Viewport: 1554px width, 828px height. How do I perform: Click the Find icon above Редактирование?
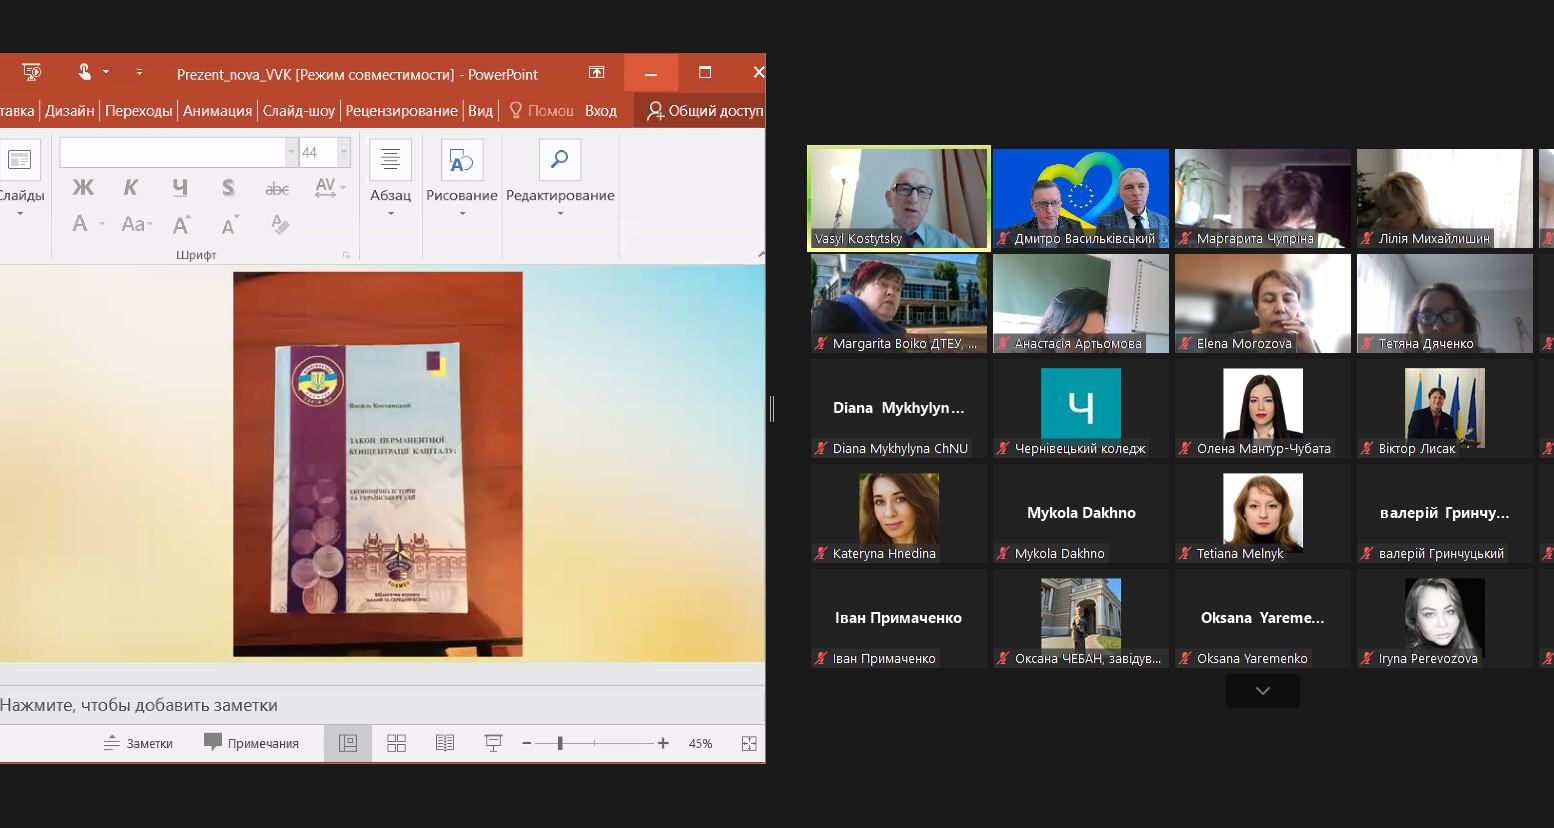pyautogui.click(x=559, y=160)
